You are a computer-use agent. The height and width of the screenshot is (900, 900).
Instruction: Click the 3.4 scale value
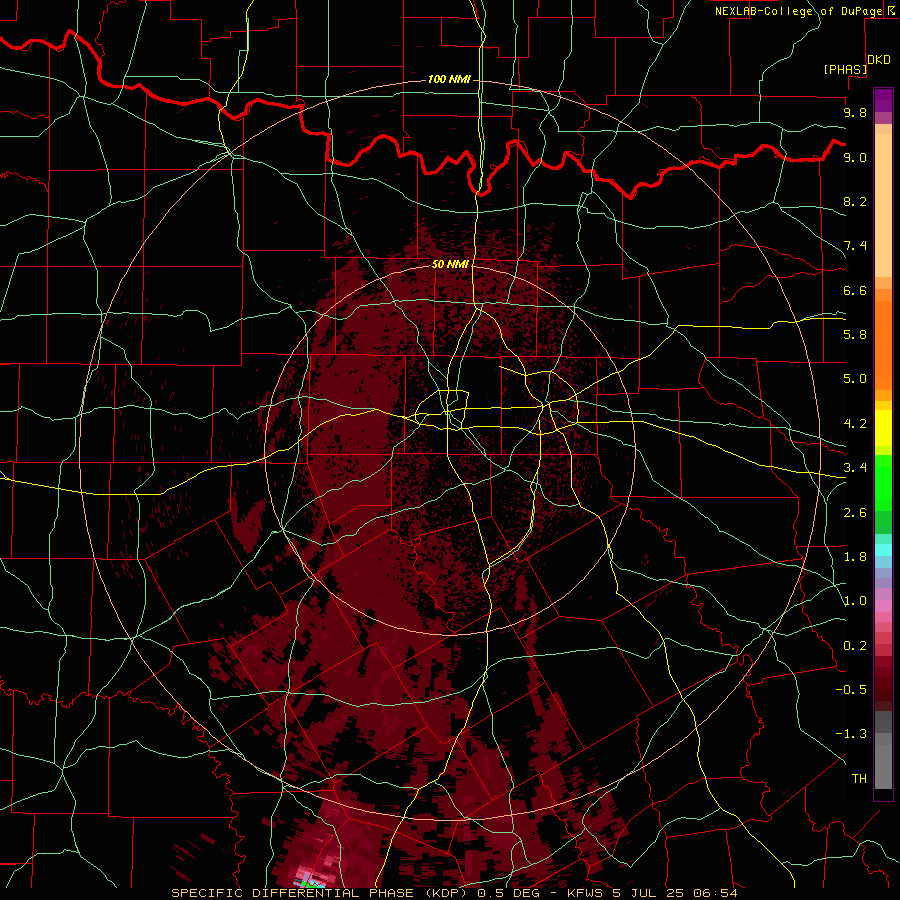click(855, 468)
